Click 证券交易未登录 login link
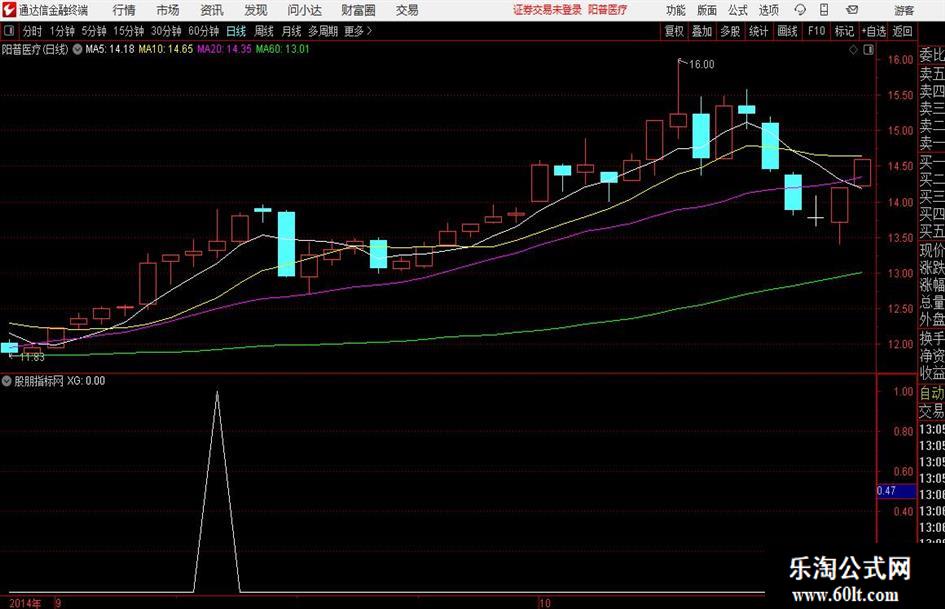This screenshot has width=945, height=609. (x=547, y=10)
